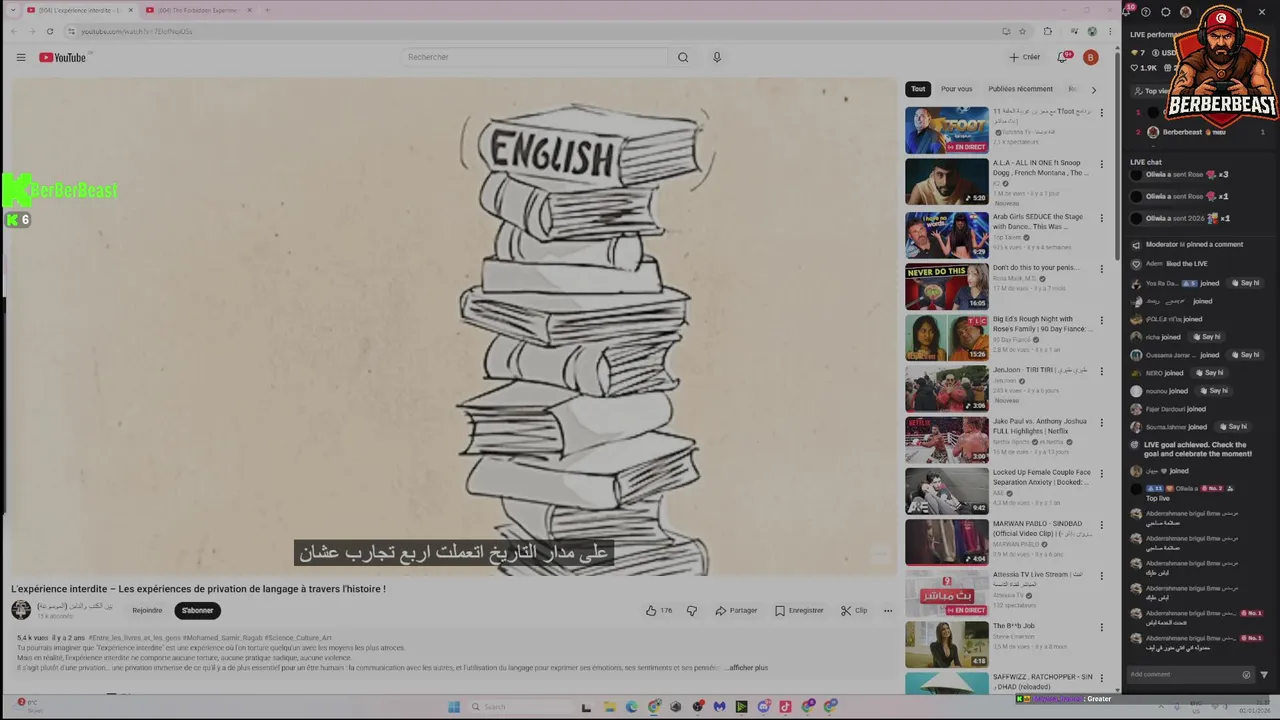Open options for Jake Paul vs. Joshua video

1102,423
